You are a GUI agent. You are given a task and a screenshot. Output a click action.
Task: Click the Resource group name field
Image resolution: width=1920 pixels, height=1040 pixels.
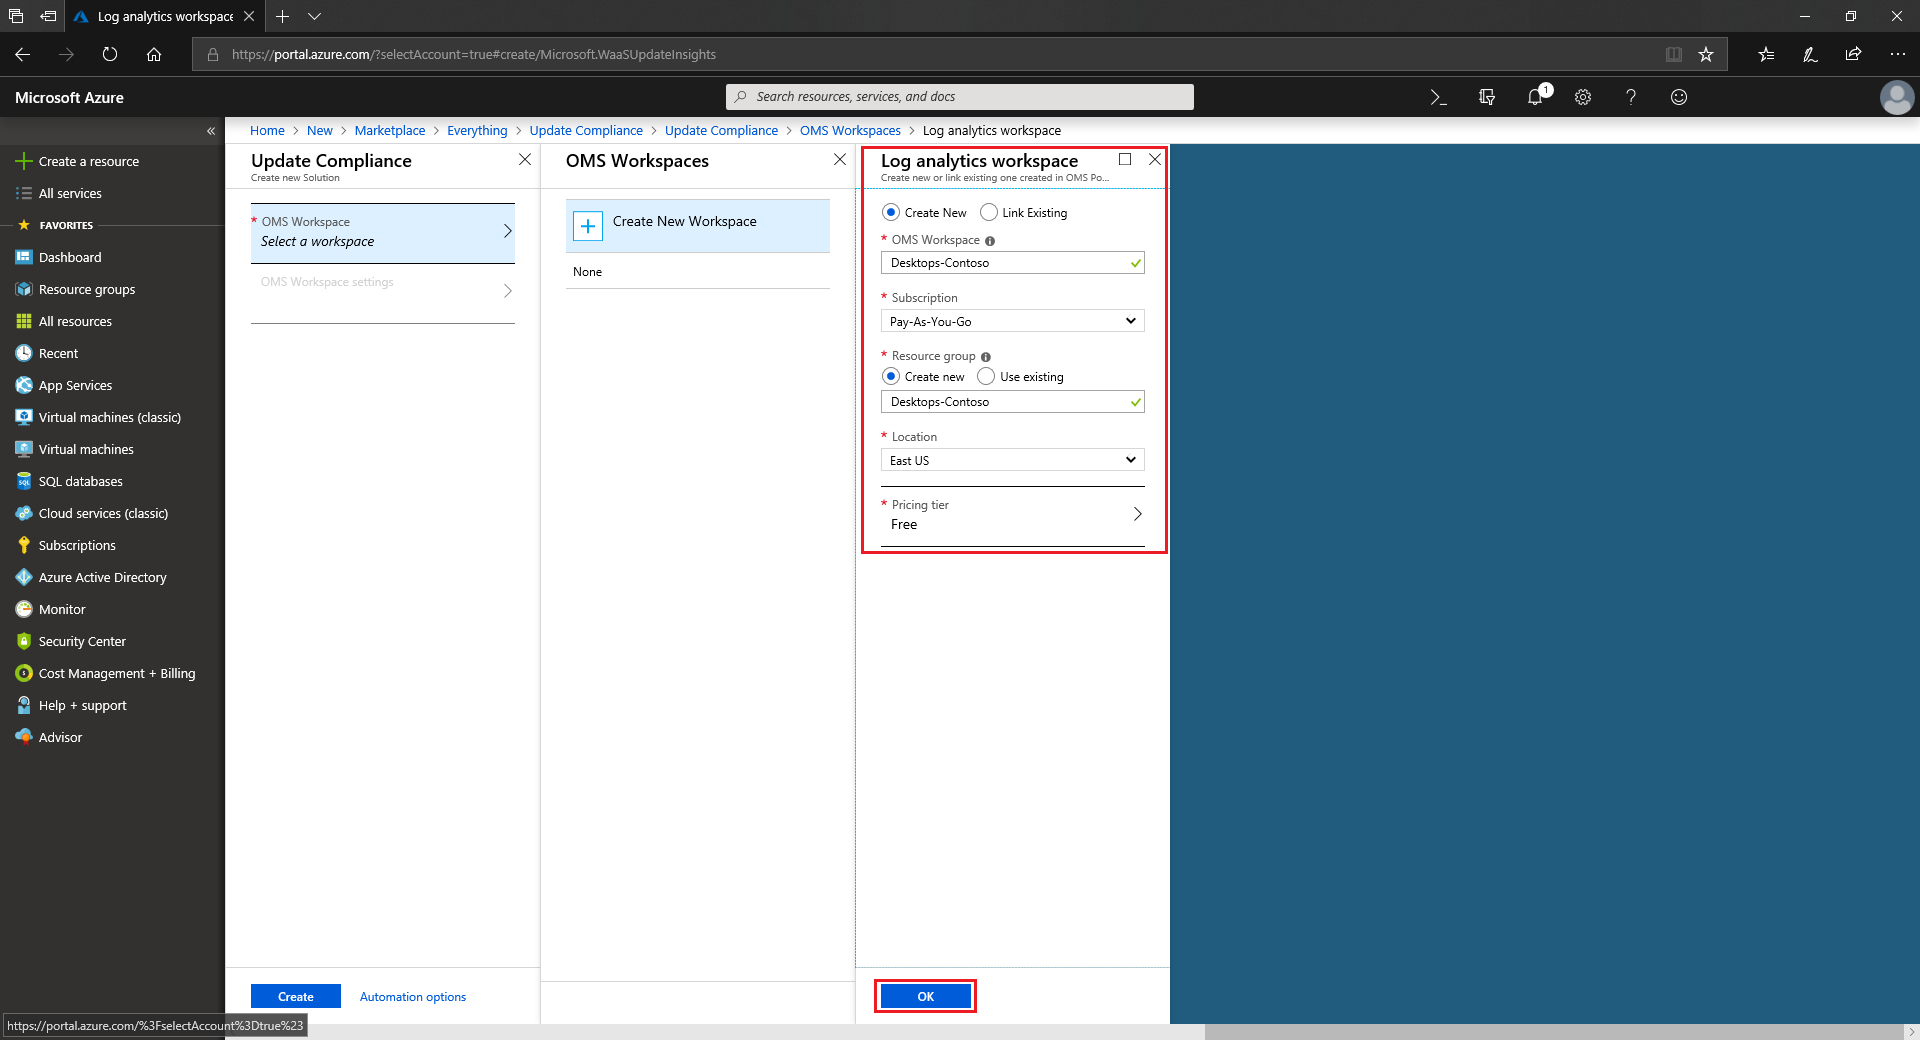pyautogui.click(x=1012, y=402)
